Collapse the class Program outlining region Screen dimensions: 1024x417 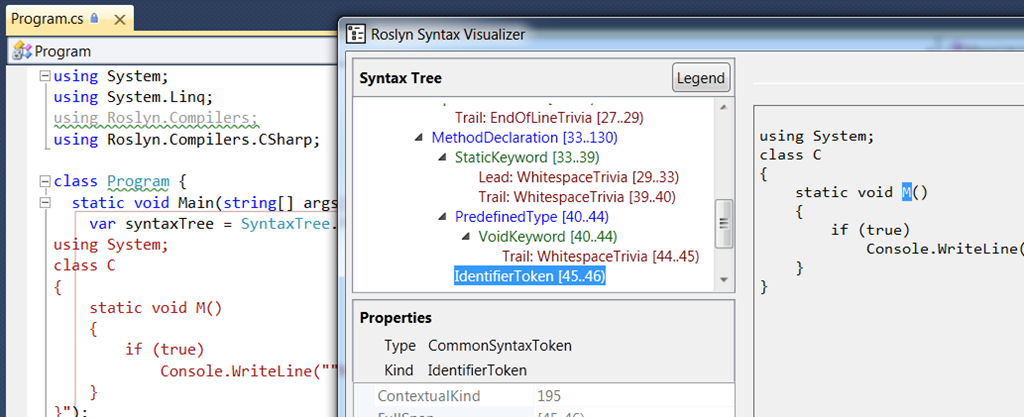pyautogui.click(x=44, y=181)
